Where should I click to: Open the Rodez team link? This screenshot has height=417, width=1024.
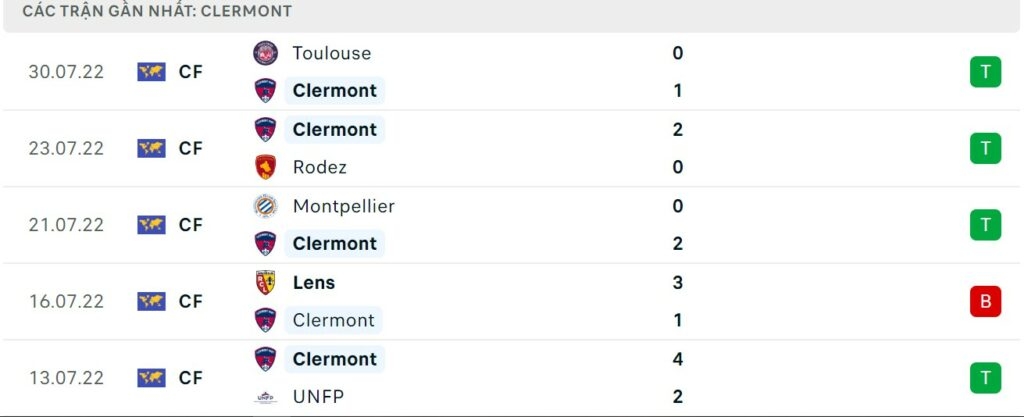[320, 167]
